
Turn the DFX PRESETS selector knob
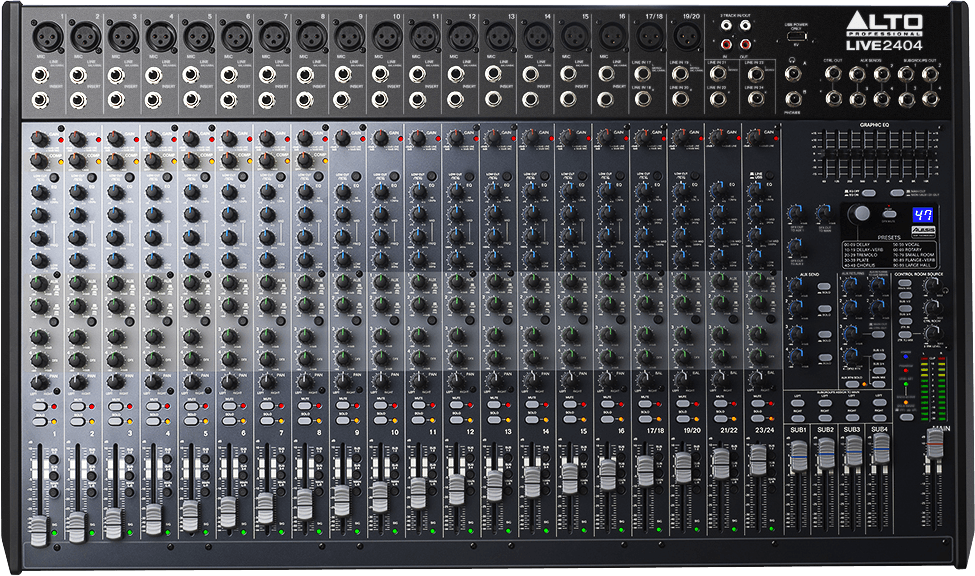pyautogui.click(x=859, y=214)
